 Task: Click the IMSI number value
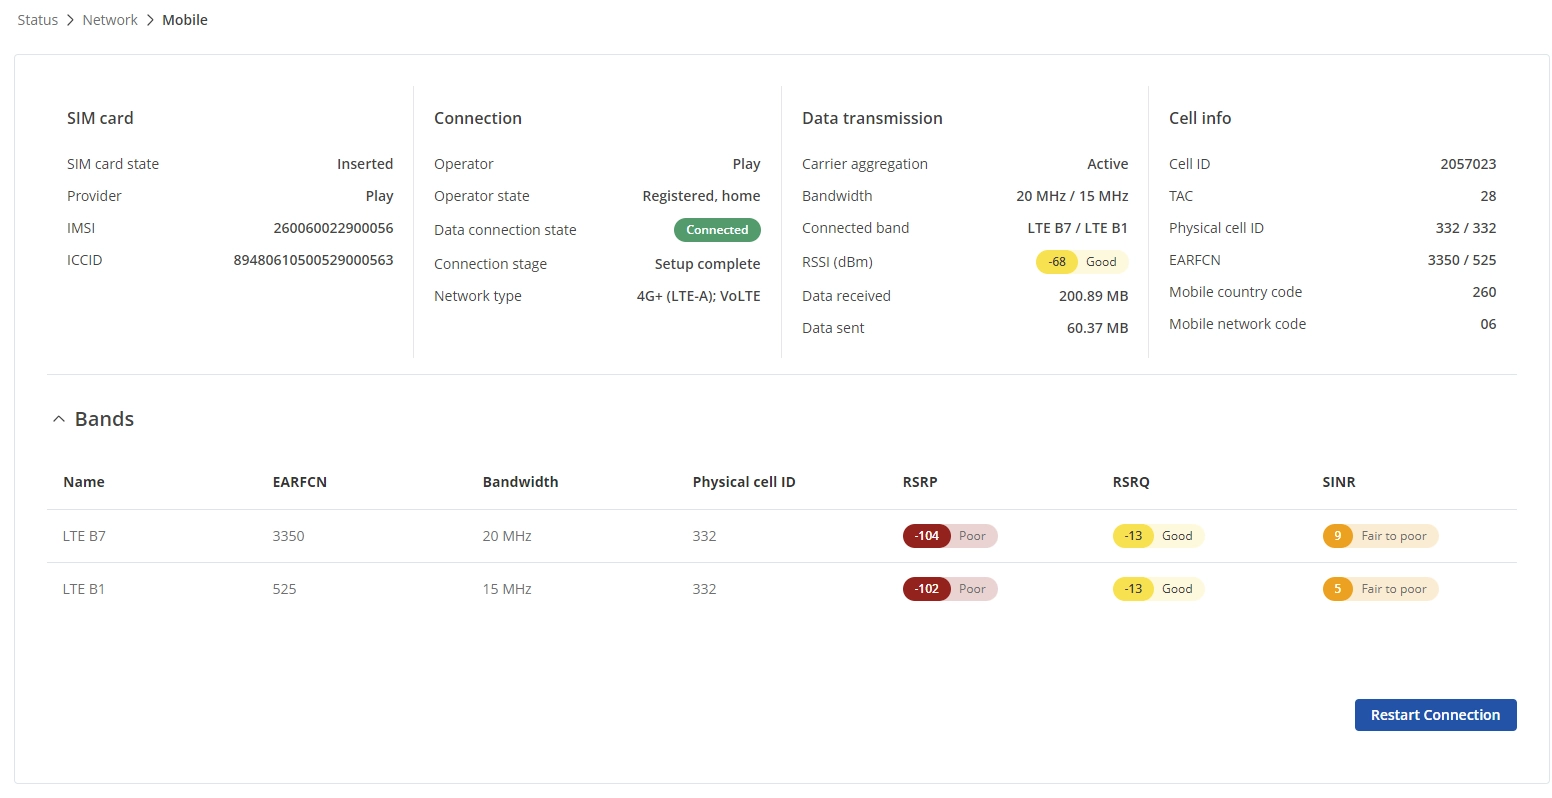(333, 228)
